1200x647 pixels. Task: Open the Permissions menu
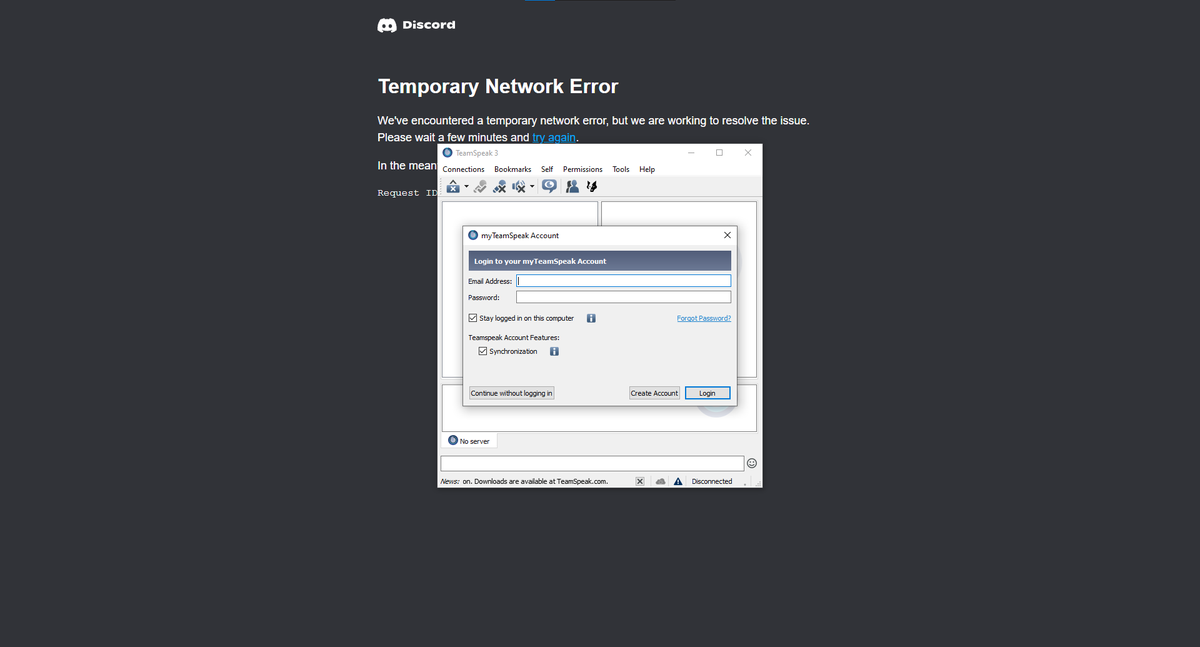[x=583, y=169]
